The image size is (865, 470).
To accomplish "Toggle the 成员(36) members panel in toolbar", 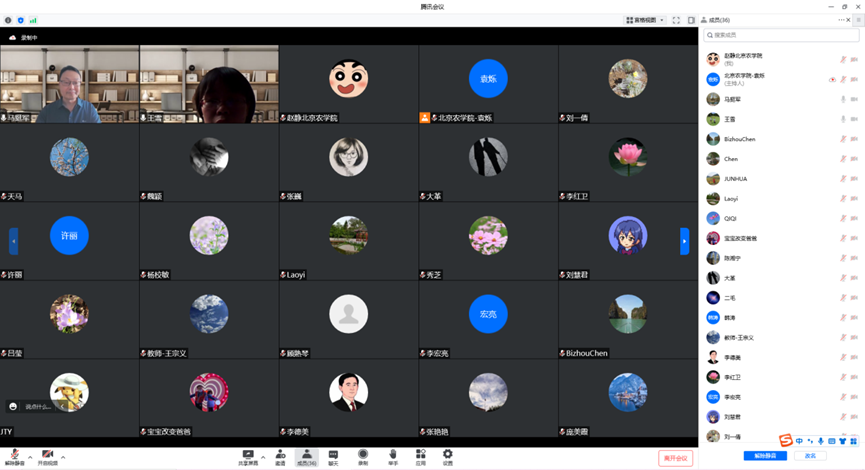I will [306, 456].
